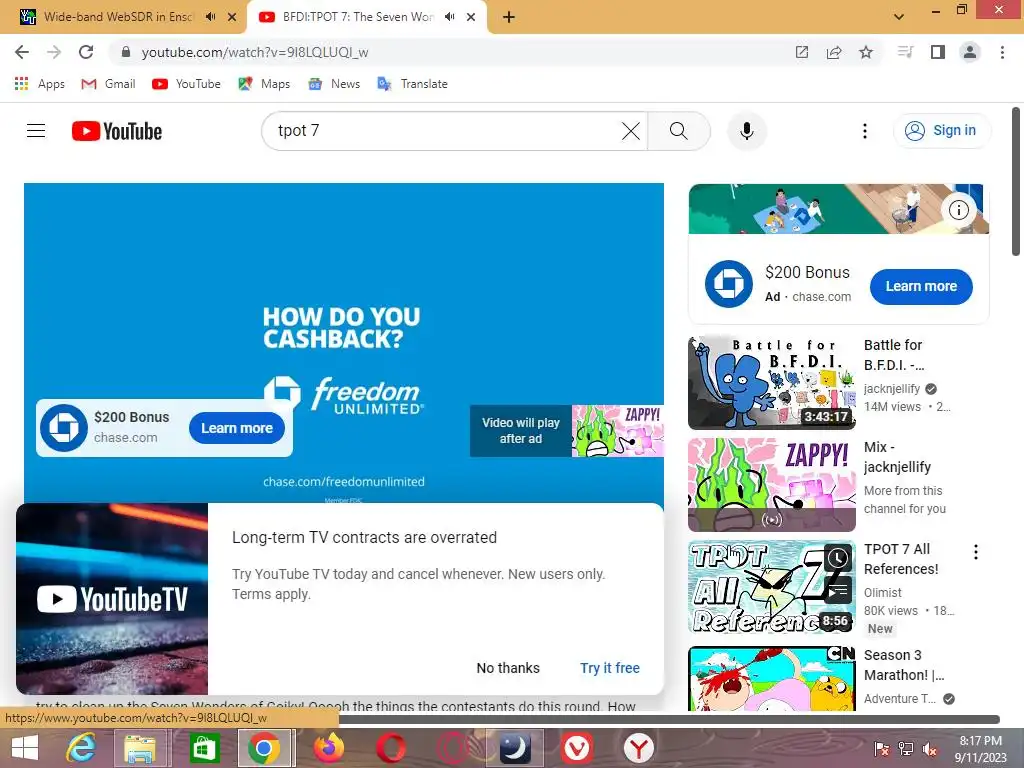
Task: Open clock showing 8:17 PM
Action: point(980,748)
